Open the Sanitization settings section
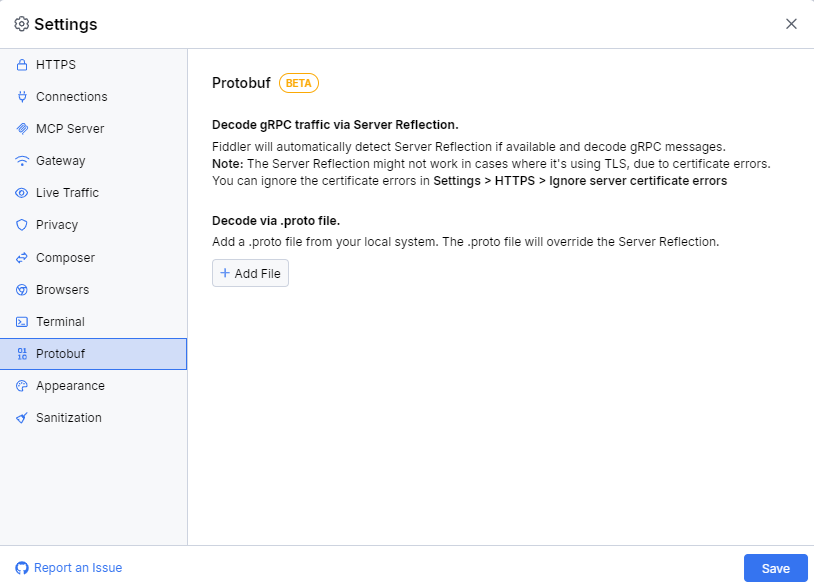The height and width of the screenshot is (586, 814). click(68, 417)
